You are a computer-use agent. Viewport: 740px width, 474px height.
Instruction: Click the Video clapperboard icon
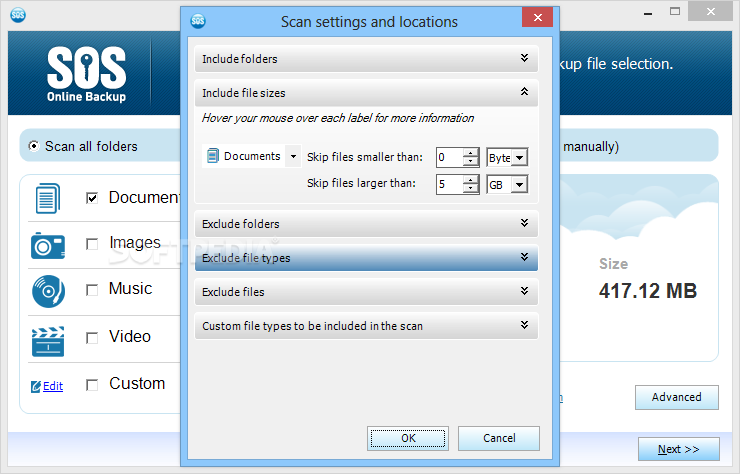pos(48,341)
